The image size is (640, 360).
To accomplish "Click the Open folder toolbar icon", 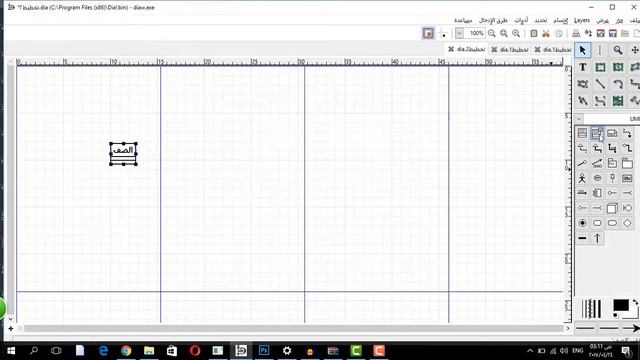I will click(x=625, y=33).
